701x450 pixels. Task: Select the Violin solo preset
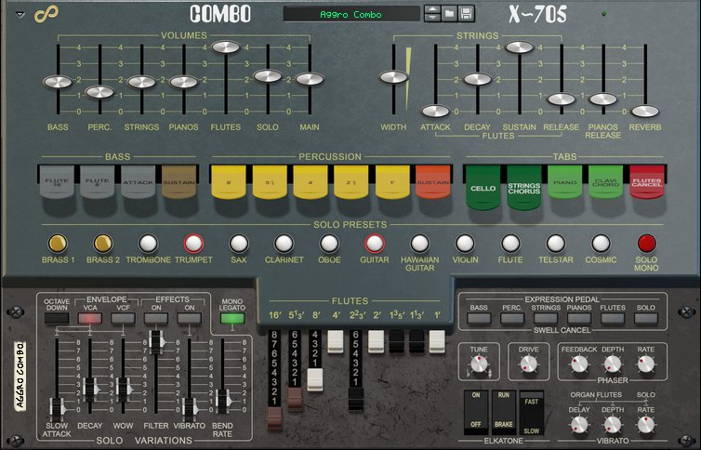[465, 243]
